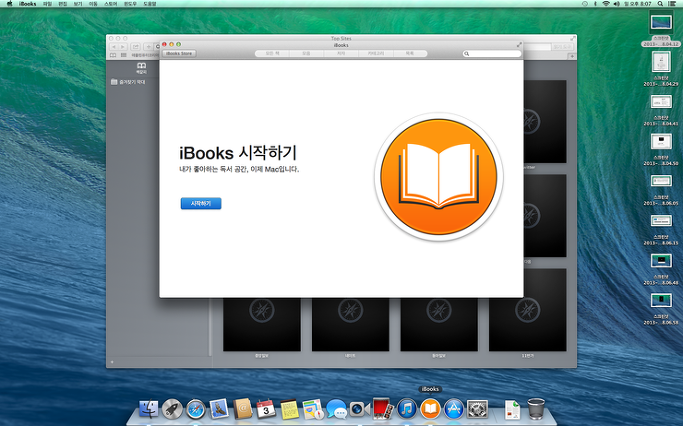Open bottom-right Top Sites thumbnail in Safari
683x426 pixels.
[527, 310]
